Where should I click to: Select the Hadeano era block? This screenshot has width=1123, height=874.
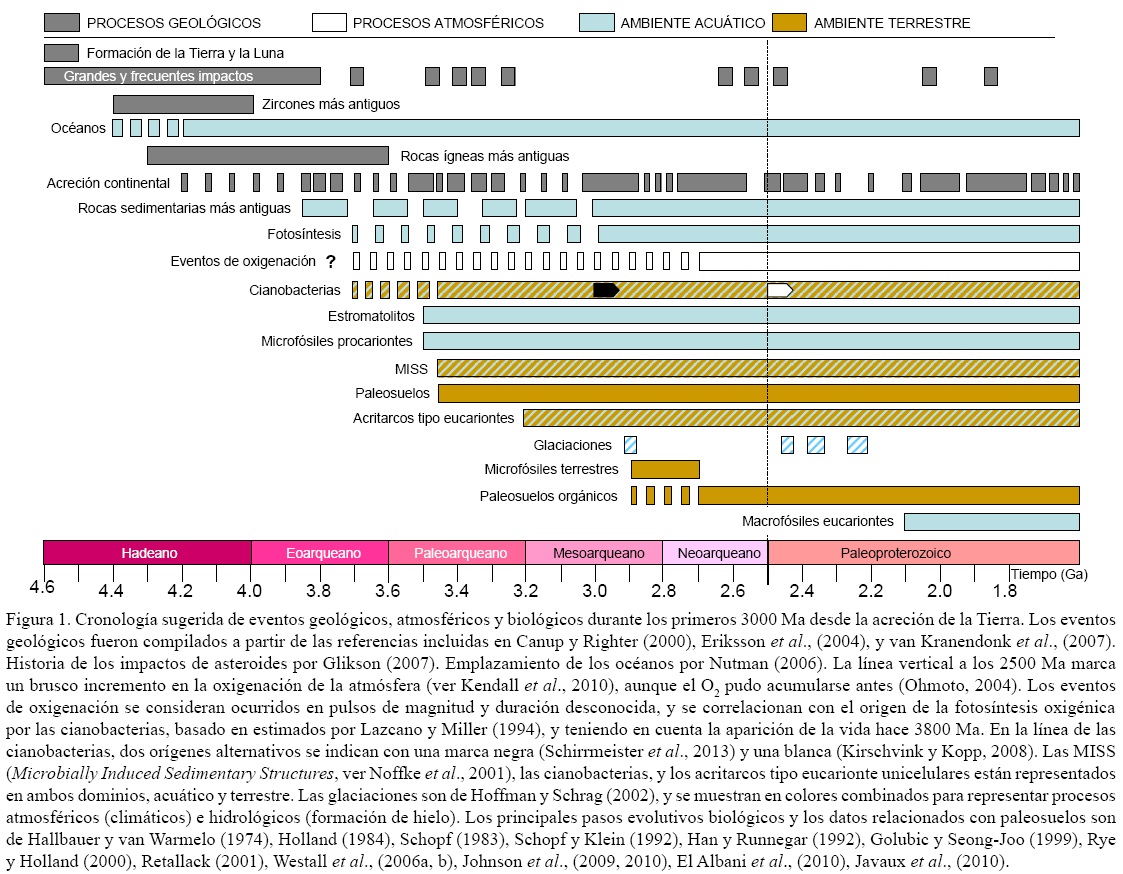tap(148, 553)
